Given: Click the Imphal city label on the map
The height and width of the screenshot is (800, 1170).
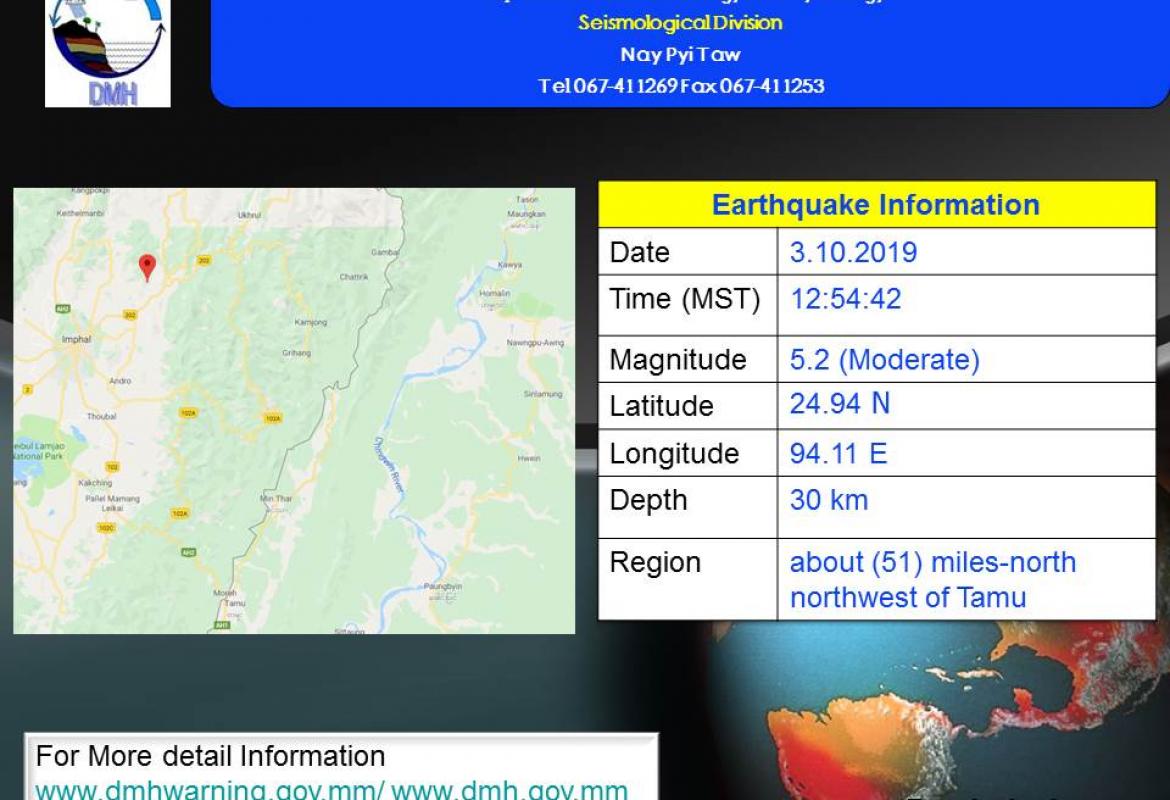Looking at the screenshot, I should tap(76, 340).
